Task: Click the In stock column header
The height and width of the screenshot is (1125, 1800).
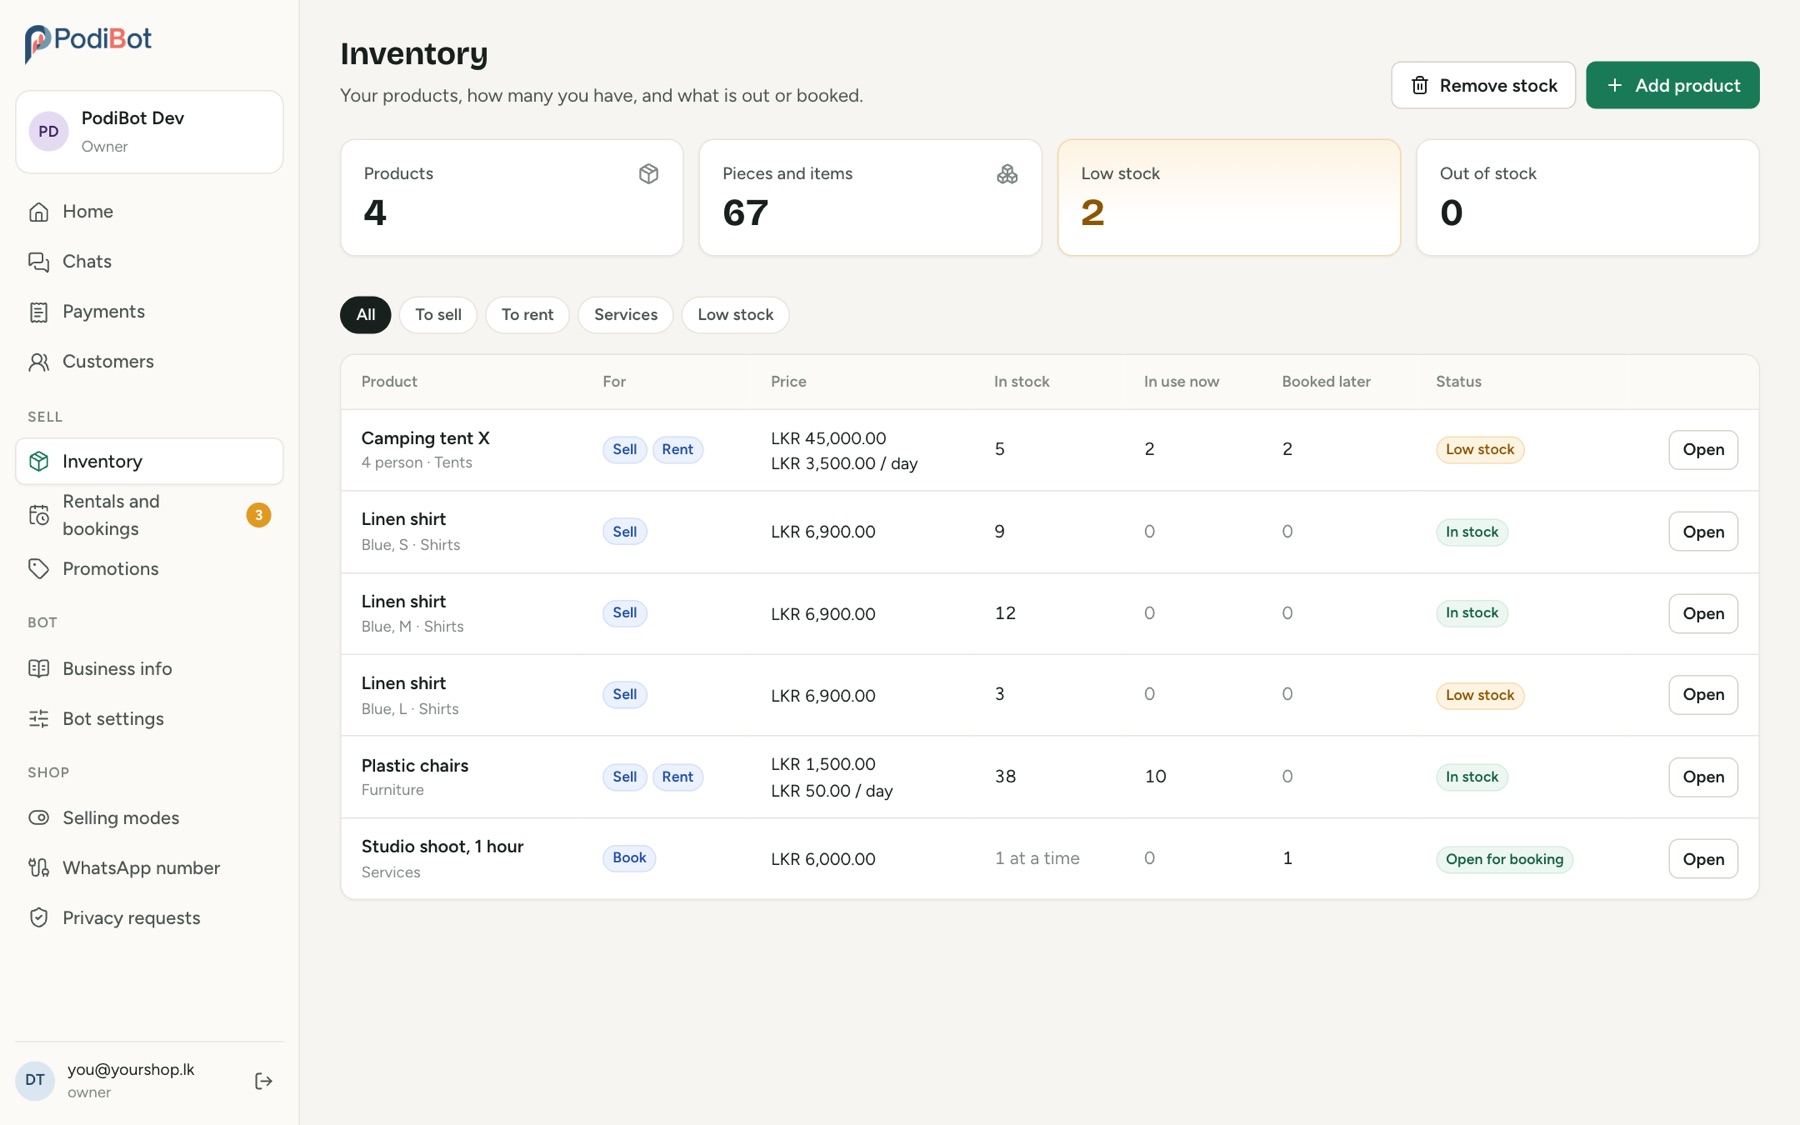Action: point(1021,382)
